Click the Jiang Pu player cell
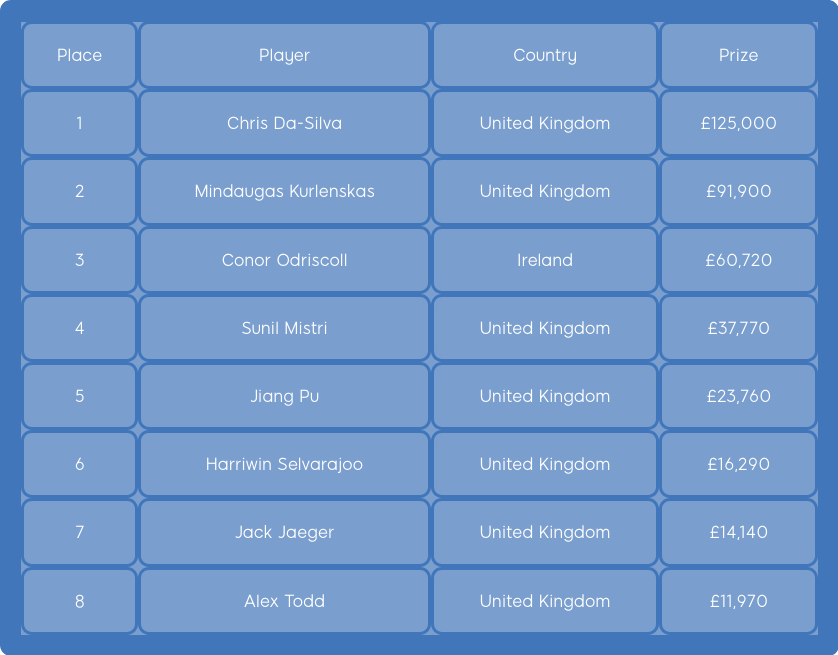Viewport: 838px width, 655px height. [284, 396]
